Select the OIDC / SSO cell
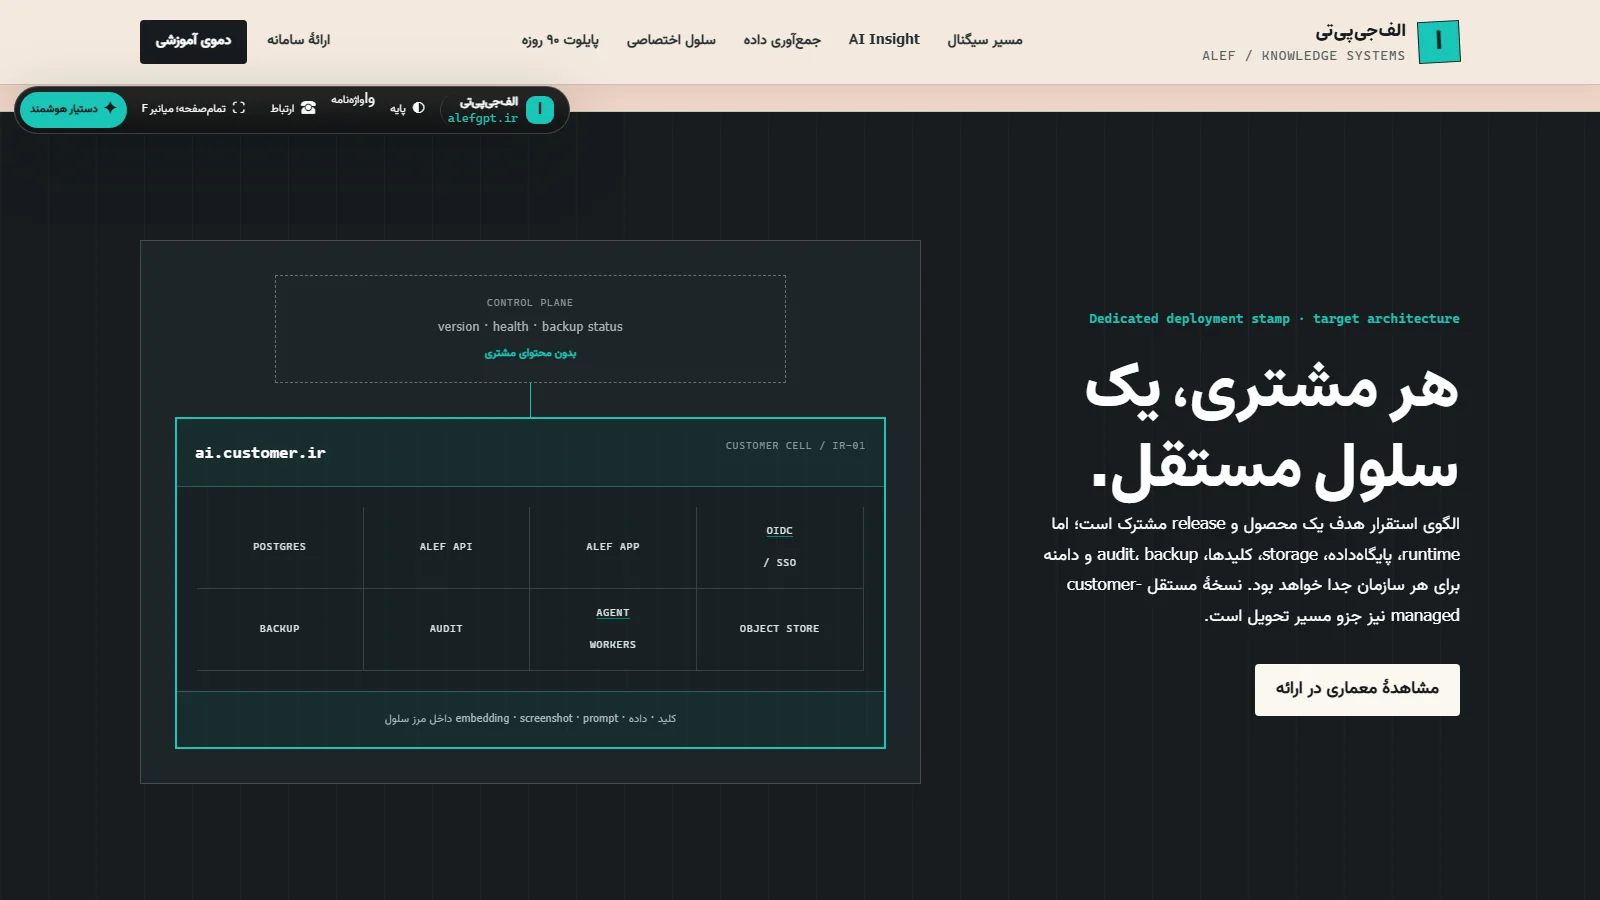 tap(780, 547)
